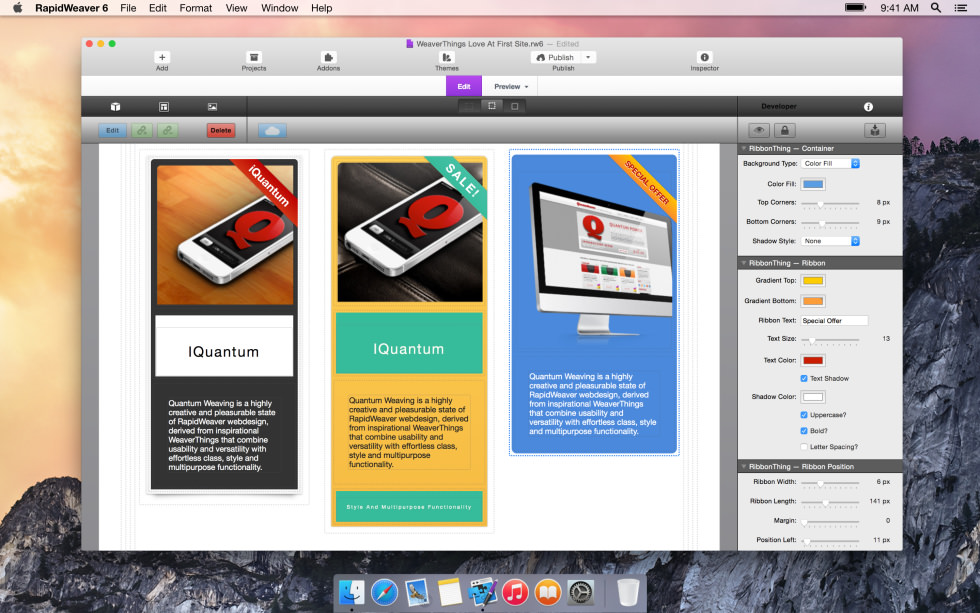Choose the single-square view mode icon
This screenshot has width=980, height=613.
pyautogui.click(x=514, y=106)
